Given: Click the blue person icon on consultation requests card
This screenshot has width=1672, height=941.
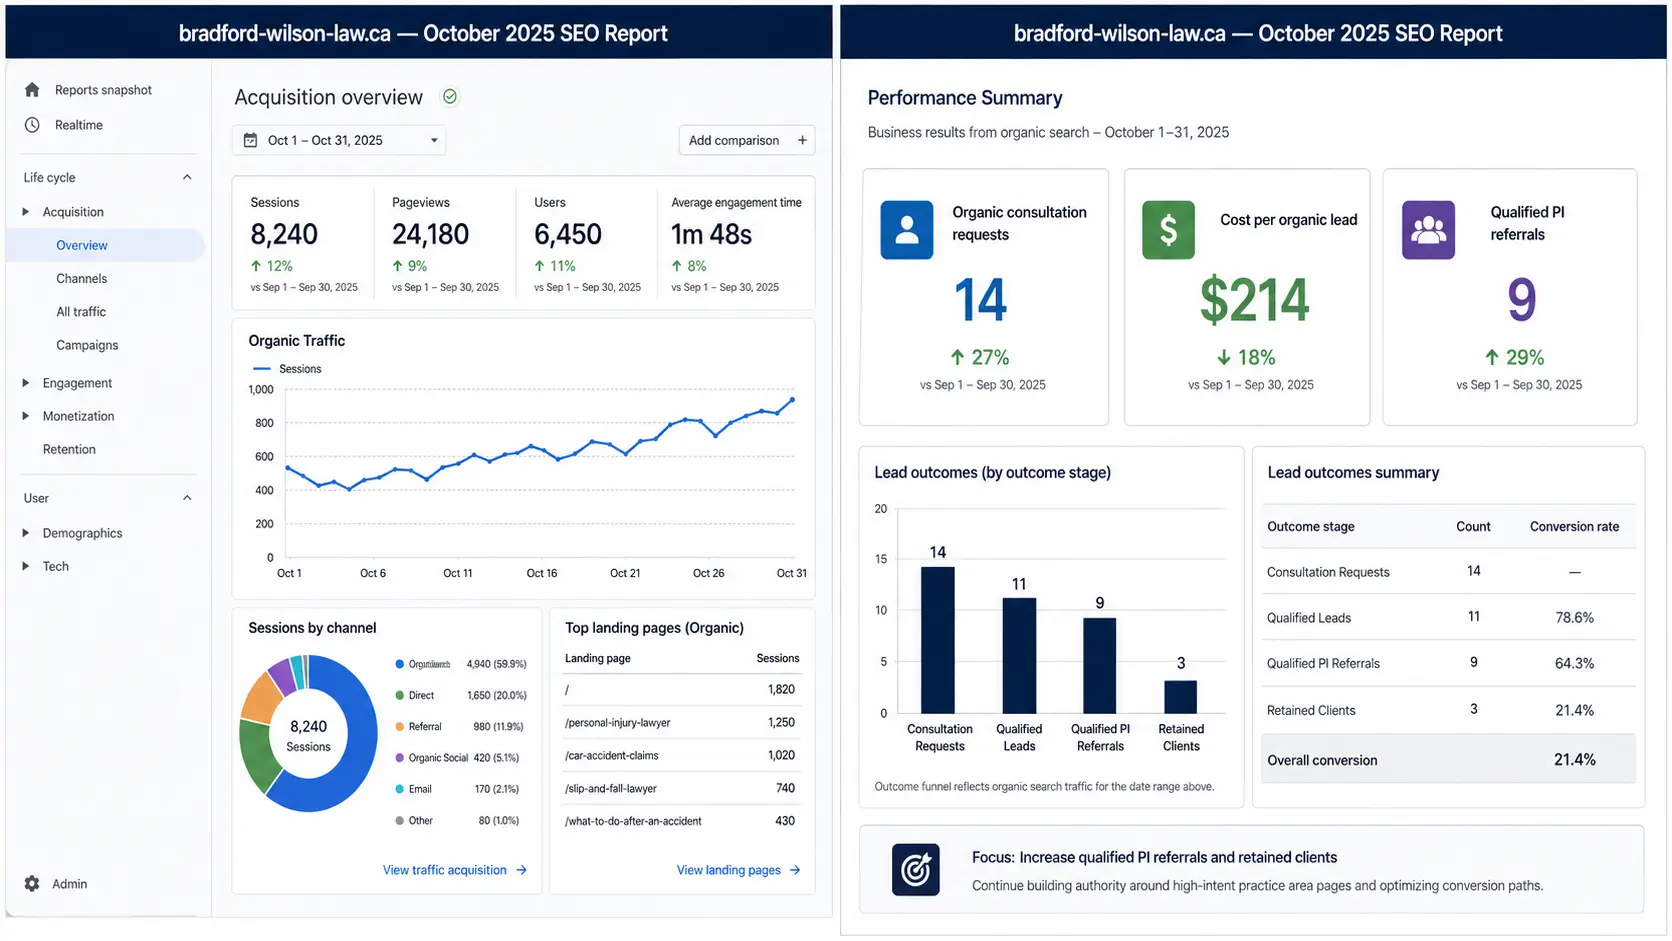Looking at the screenshot, I should [x=907, y=230].
